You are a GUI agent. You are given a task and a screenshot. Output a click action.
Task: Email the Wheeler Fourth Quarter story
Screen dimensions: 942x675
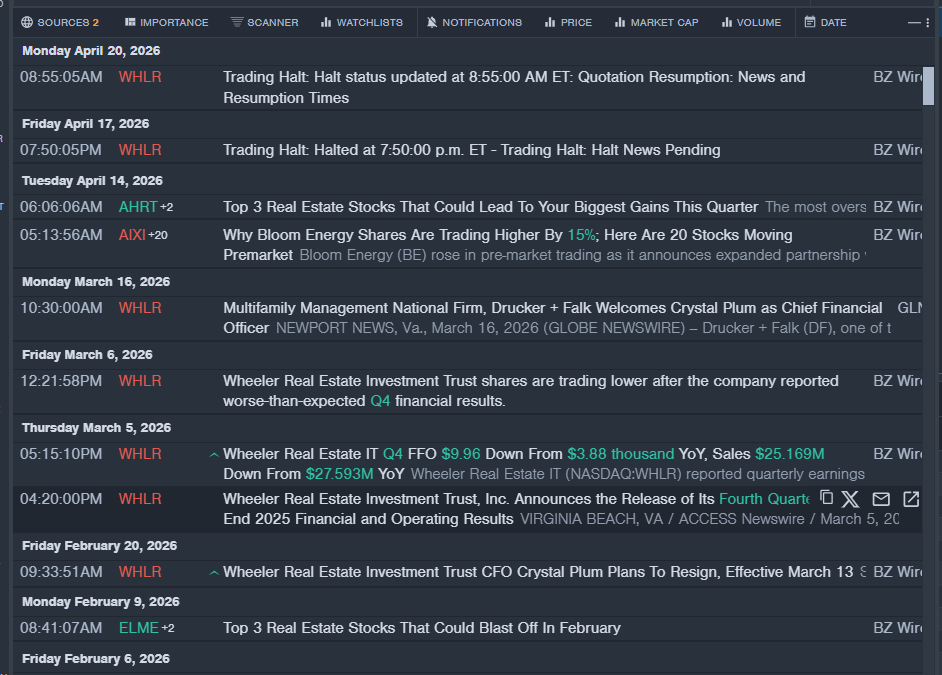(x=881, y=498)
